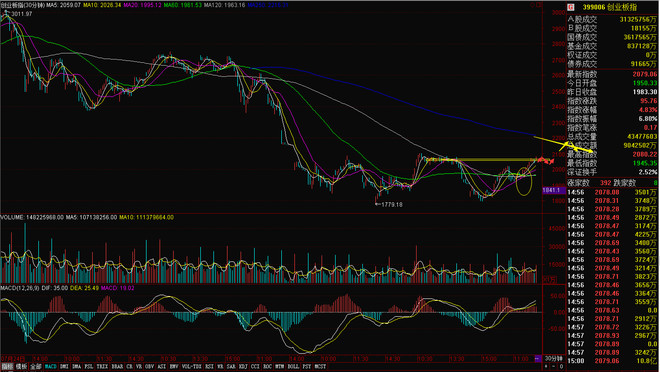Click the 1841.1 price label on axis
The image size is (660, 372).
tap(551, 190)
